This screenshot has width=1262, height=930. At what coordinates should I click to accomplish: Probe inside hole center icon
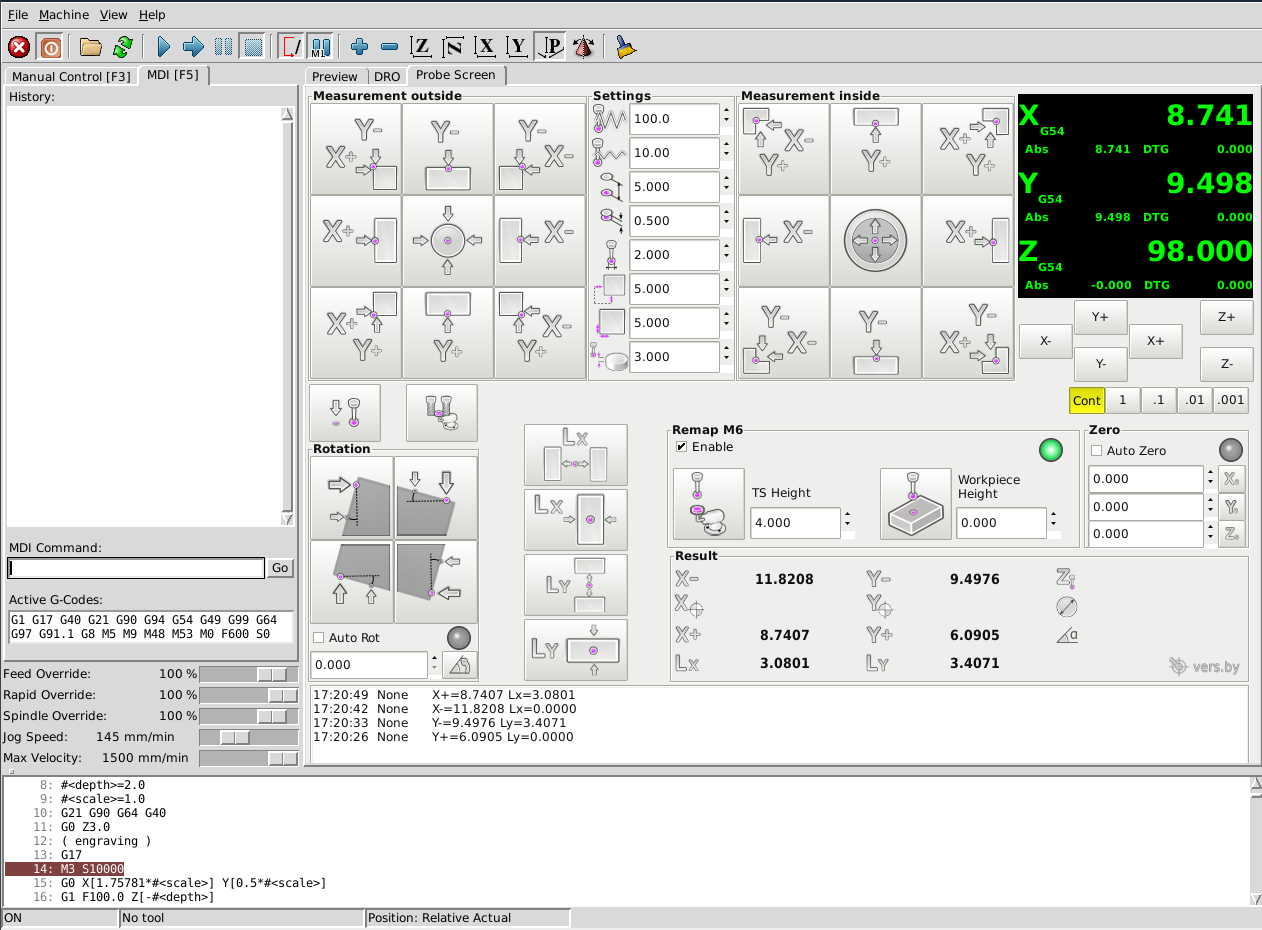coord(875,241)
